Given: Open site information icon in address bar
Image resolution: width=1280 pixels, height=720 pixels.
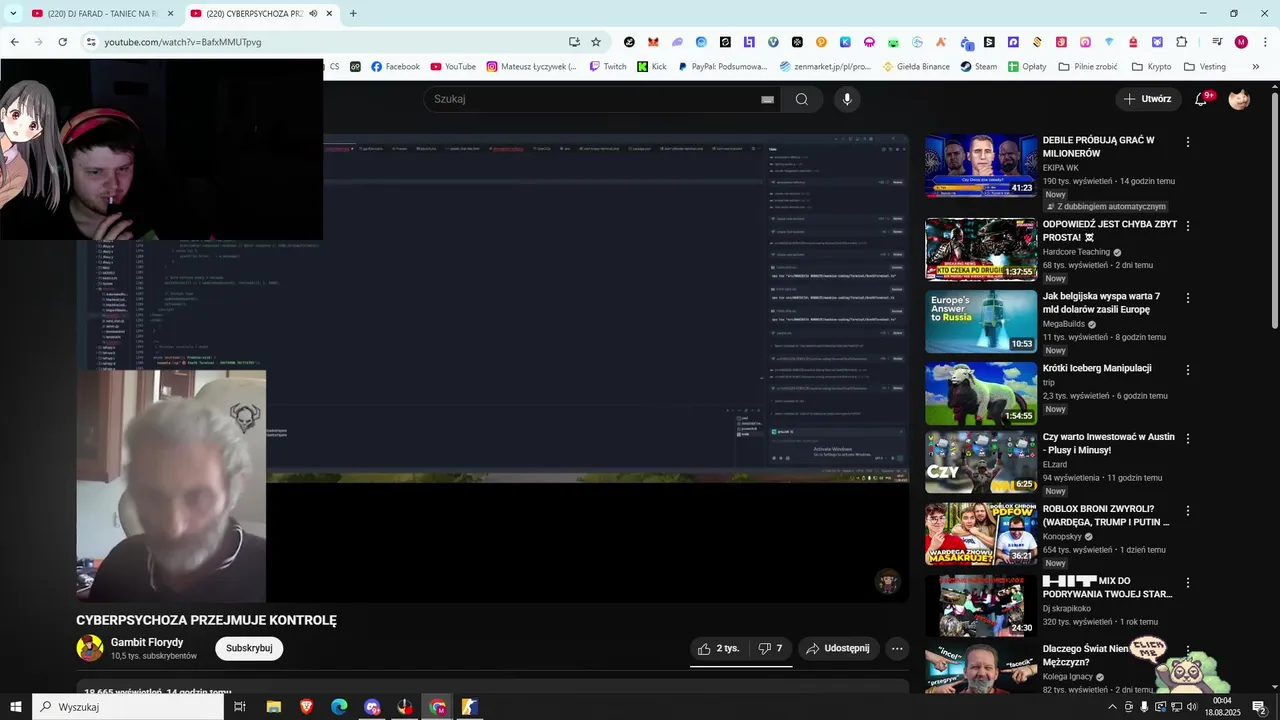Looking at the screenshot, I should [x=91, y=42].
